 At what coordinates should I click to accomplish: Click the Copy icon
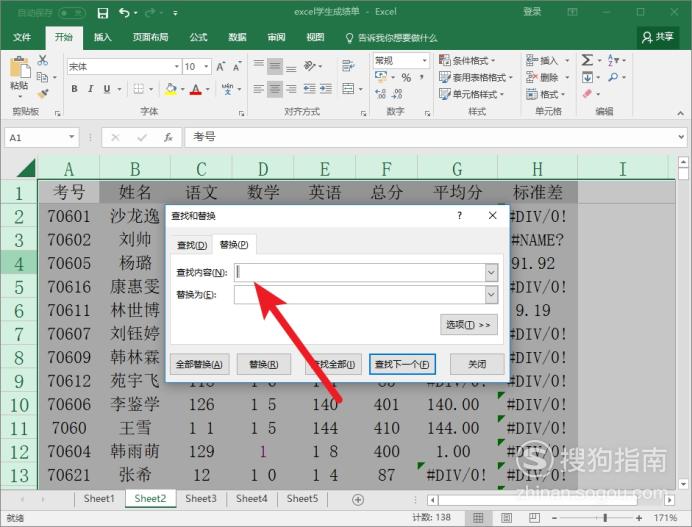coord(42,77)
